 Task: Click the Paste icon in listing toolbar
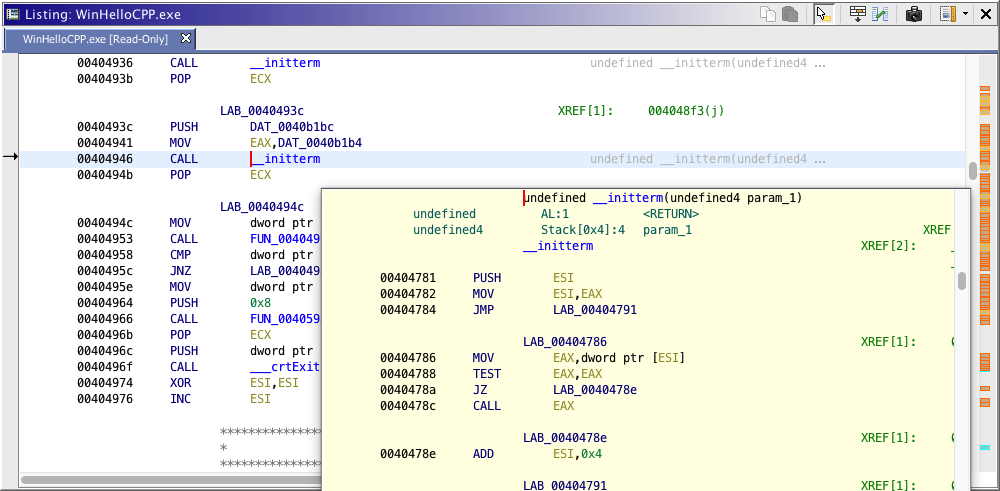tap(789, 14)
